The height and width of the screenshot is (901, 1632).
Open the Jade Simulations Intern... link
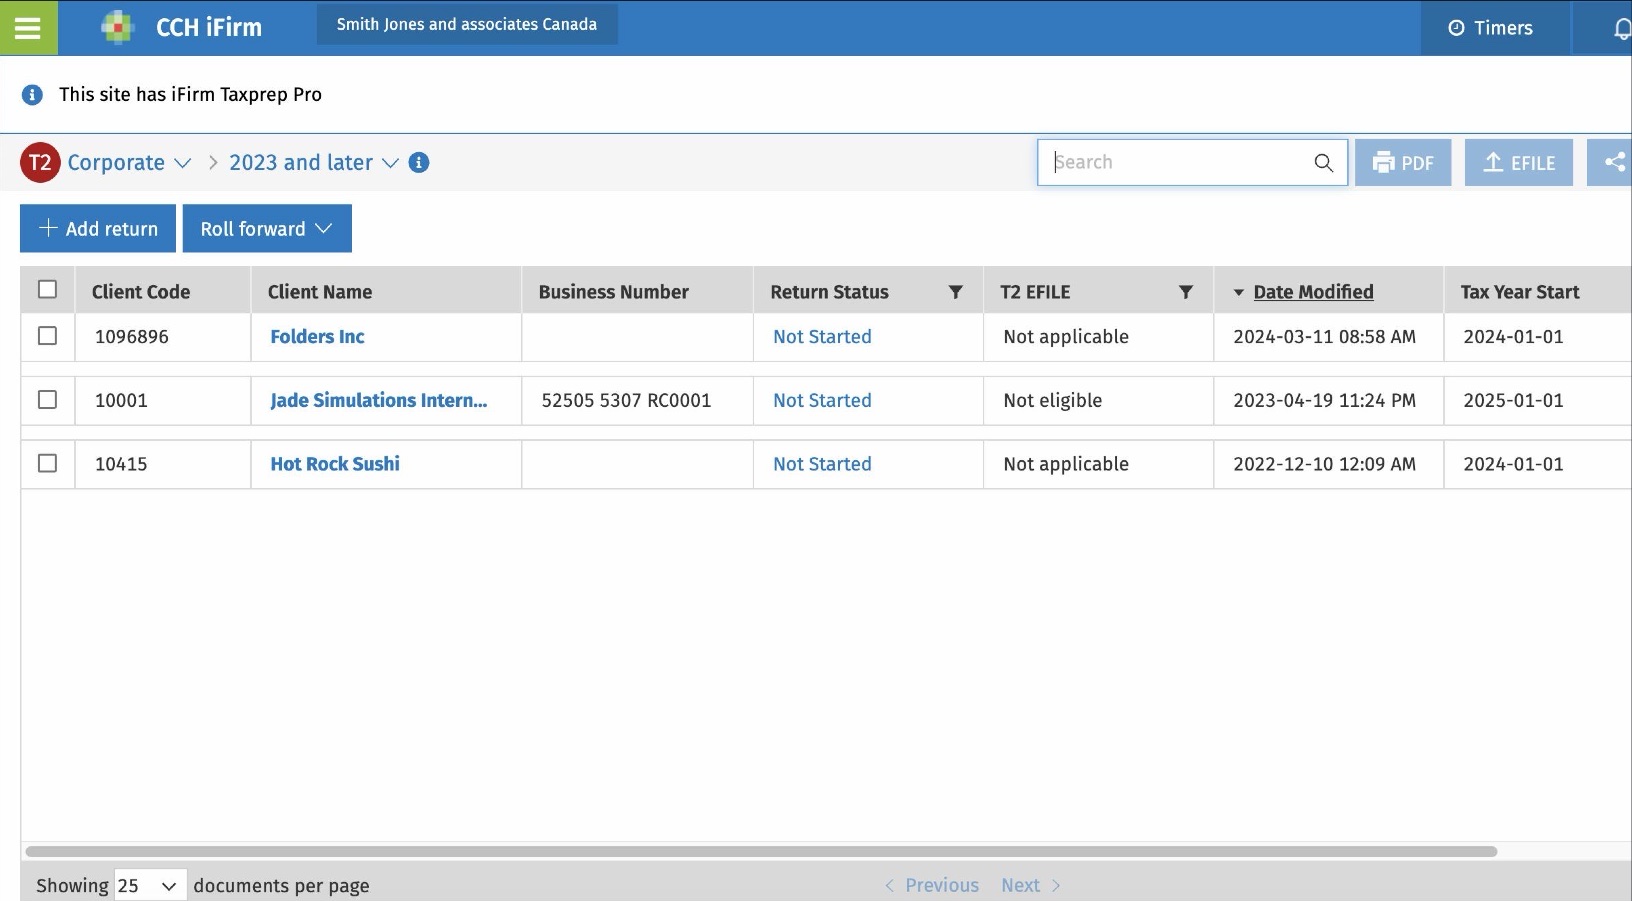point(379,401)
